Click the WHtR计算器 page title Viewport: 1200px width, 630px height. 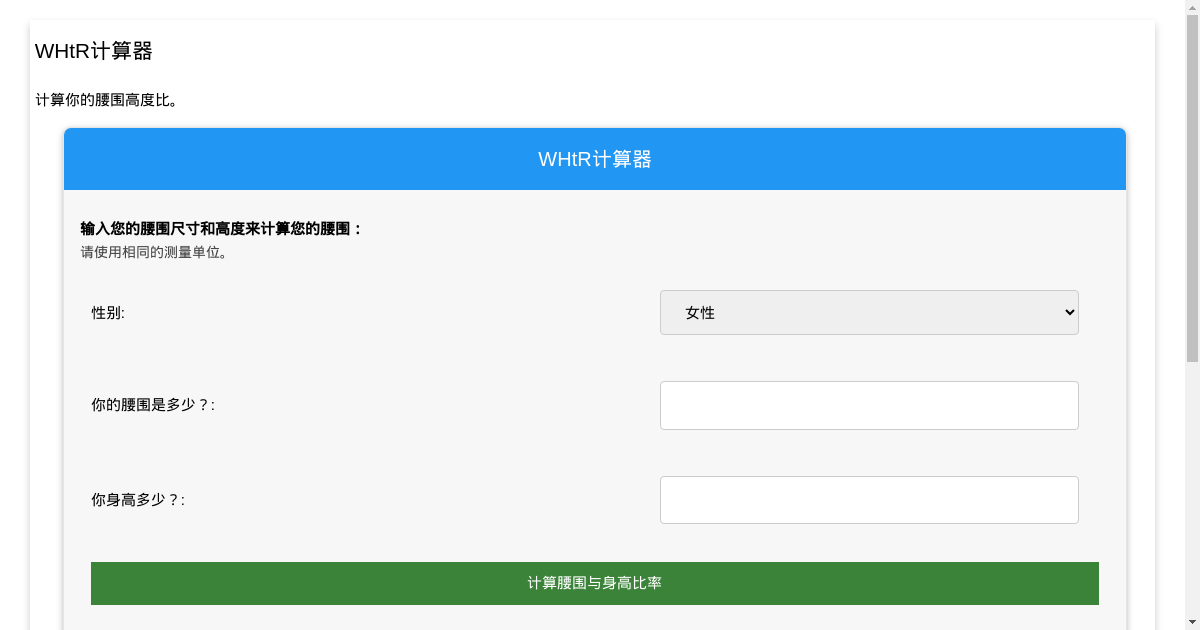(x=95, y=50)
